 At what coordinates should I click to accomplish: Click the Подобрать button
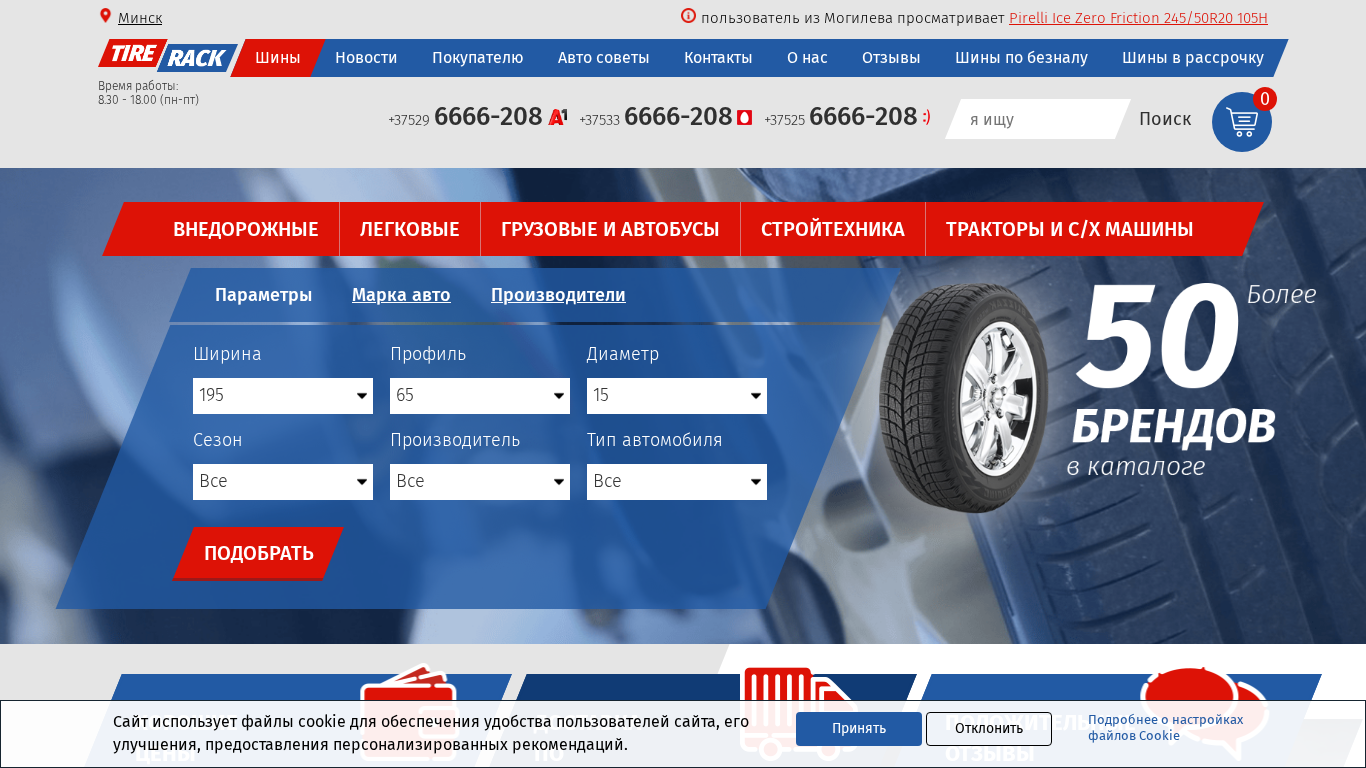tap(259, 553)
